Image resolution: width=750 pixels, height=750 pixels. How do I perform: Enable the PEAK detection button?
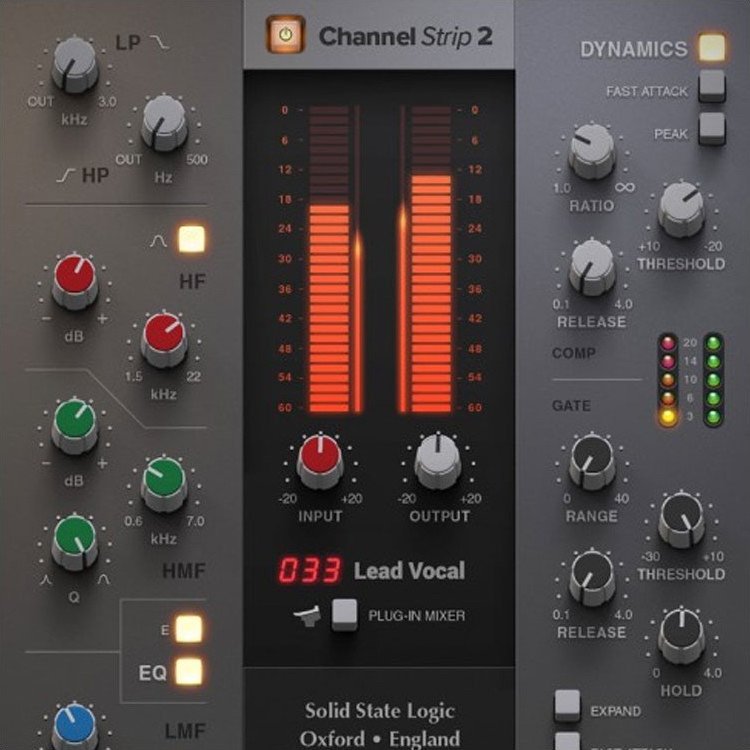pyautogui.click(x=712, y=129)
